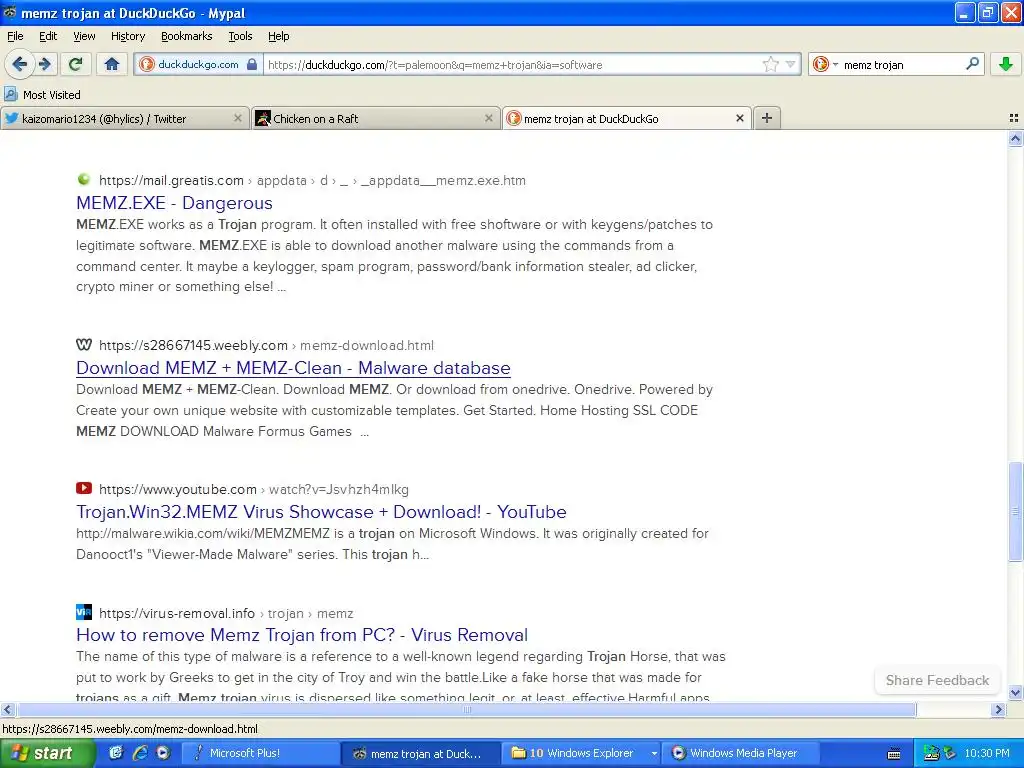The width and height of the screenshot is (1024, 768).
Task: Open the File menu
Action: tap(15, 36)
